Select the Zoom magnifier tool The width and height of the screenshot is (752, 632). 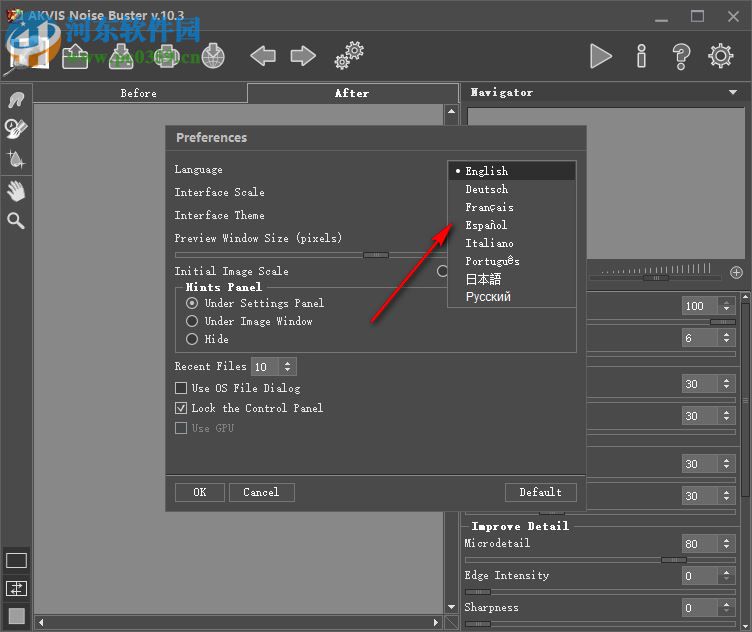coord(16,221)
